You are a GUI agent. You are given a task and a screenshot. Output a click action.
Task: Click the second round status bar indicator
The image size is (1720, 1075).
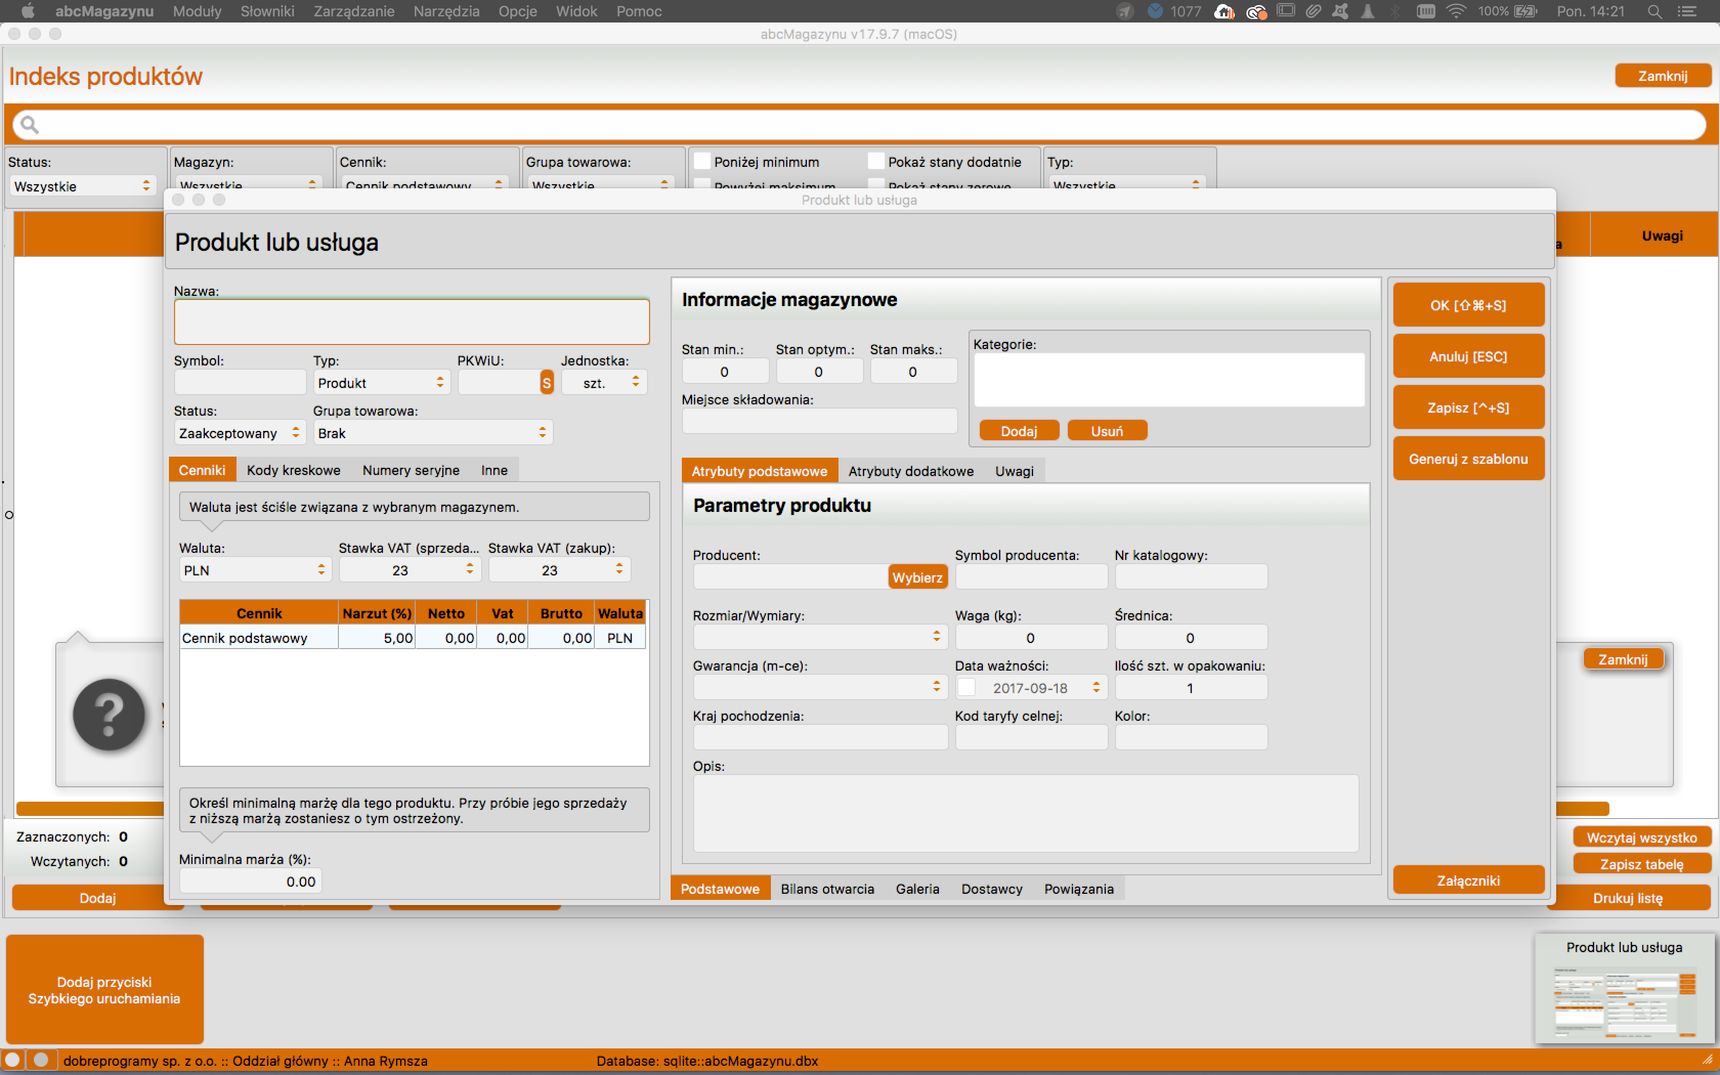coord(41,1060)
